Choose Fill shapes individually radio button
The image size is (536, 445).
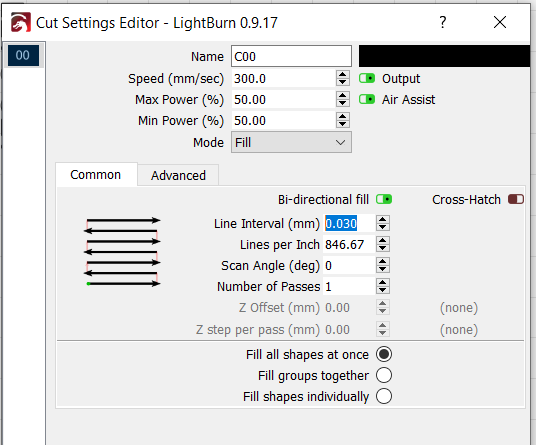tap(384, 396)
